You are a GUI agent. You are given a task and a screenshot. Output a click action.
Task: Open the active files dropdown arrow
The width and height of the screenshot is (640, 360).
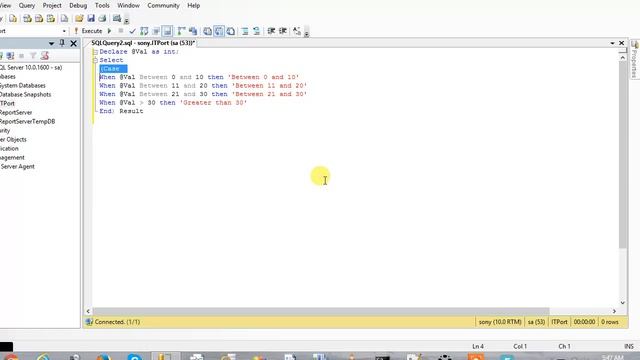pyautogui.click(x=613, y=43)
